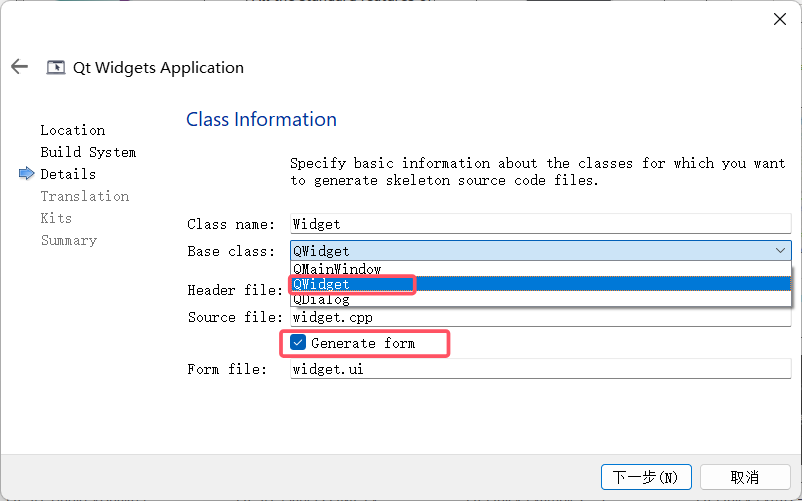Viewport: 802px width, 501px height.
Task: Click the Qt Widgets Application wizard icon
Action: [x=56, y=67]
